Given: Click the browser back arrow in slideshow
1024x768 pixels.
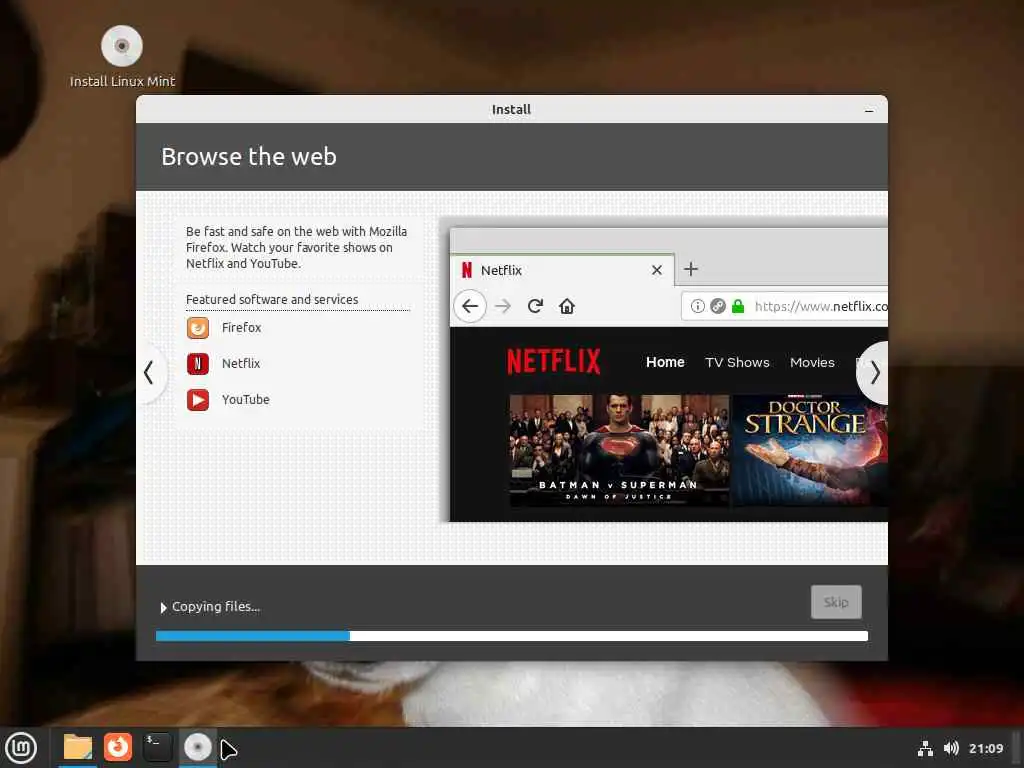Looking at the screenshot, I should (x=470, y=306).
